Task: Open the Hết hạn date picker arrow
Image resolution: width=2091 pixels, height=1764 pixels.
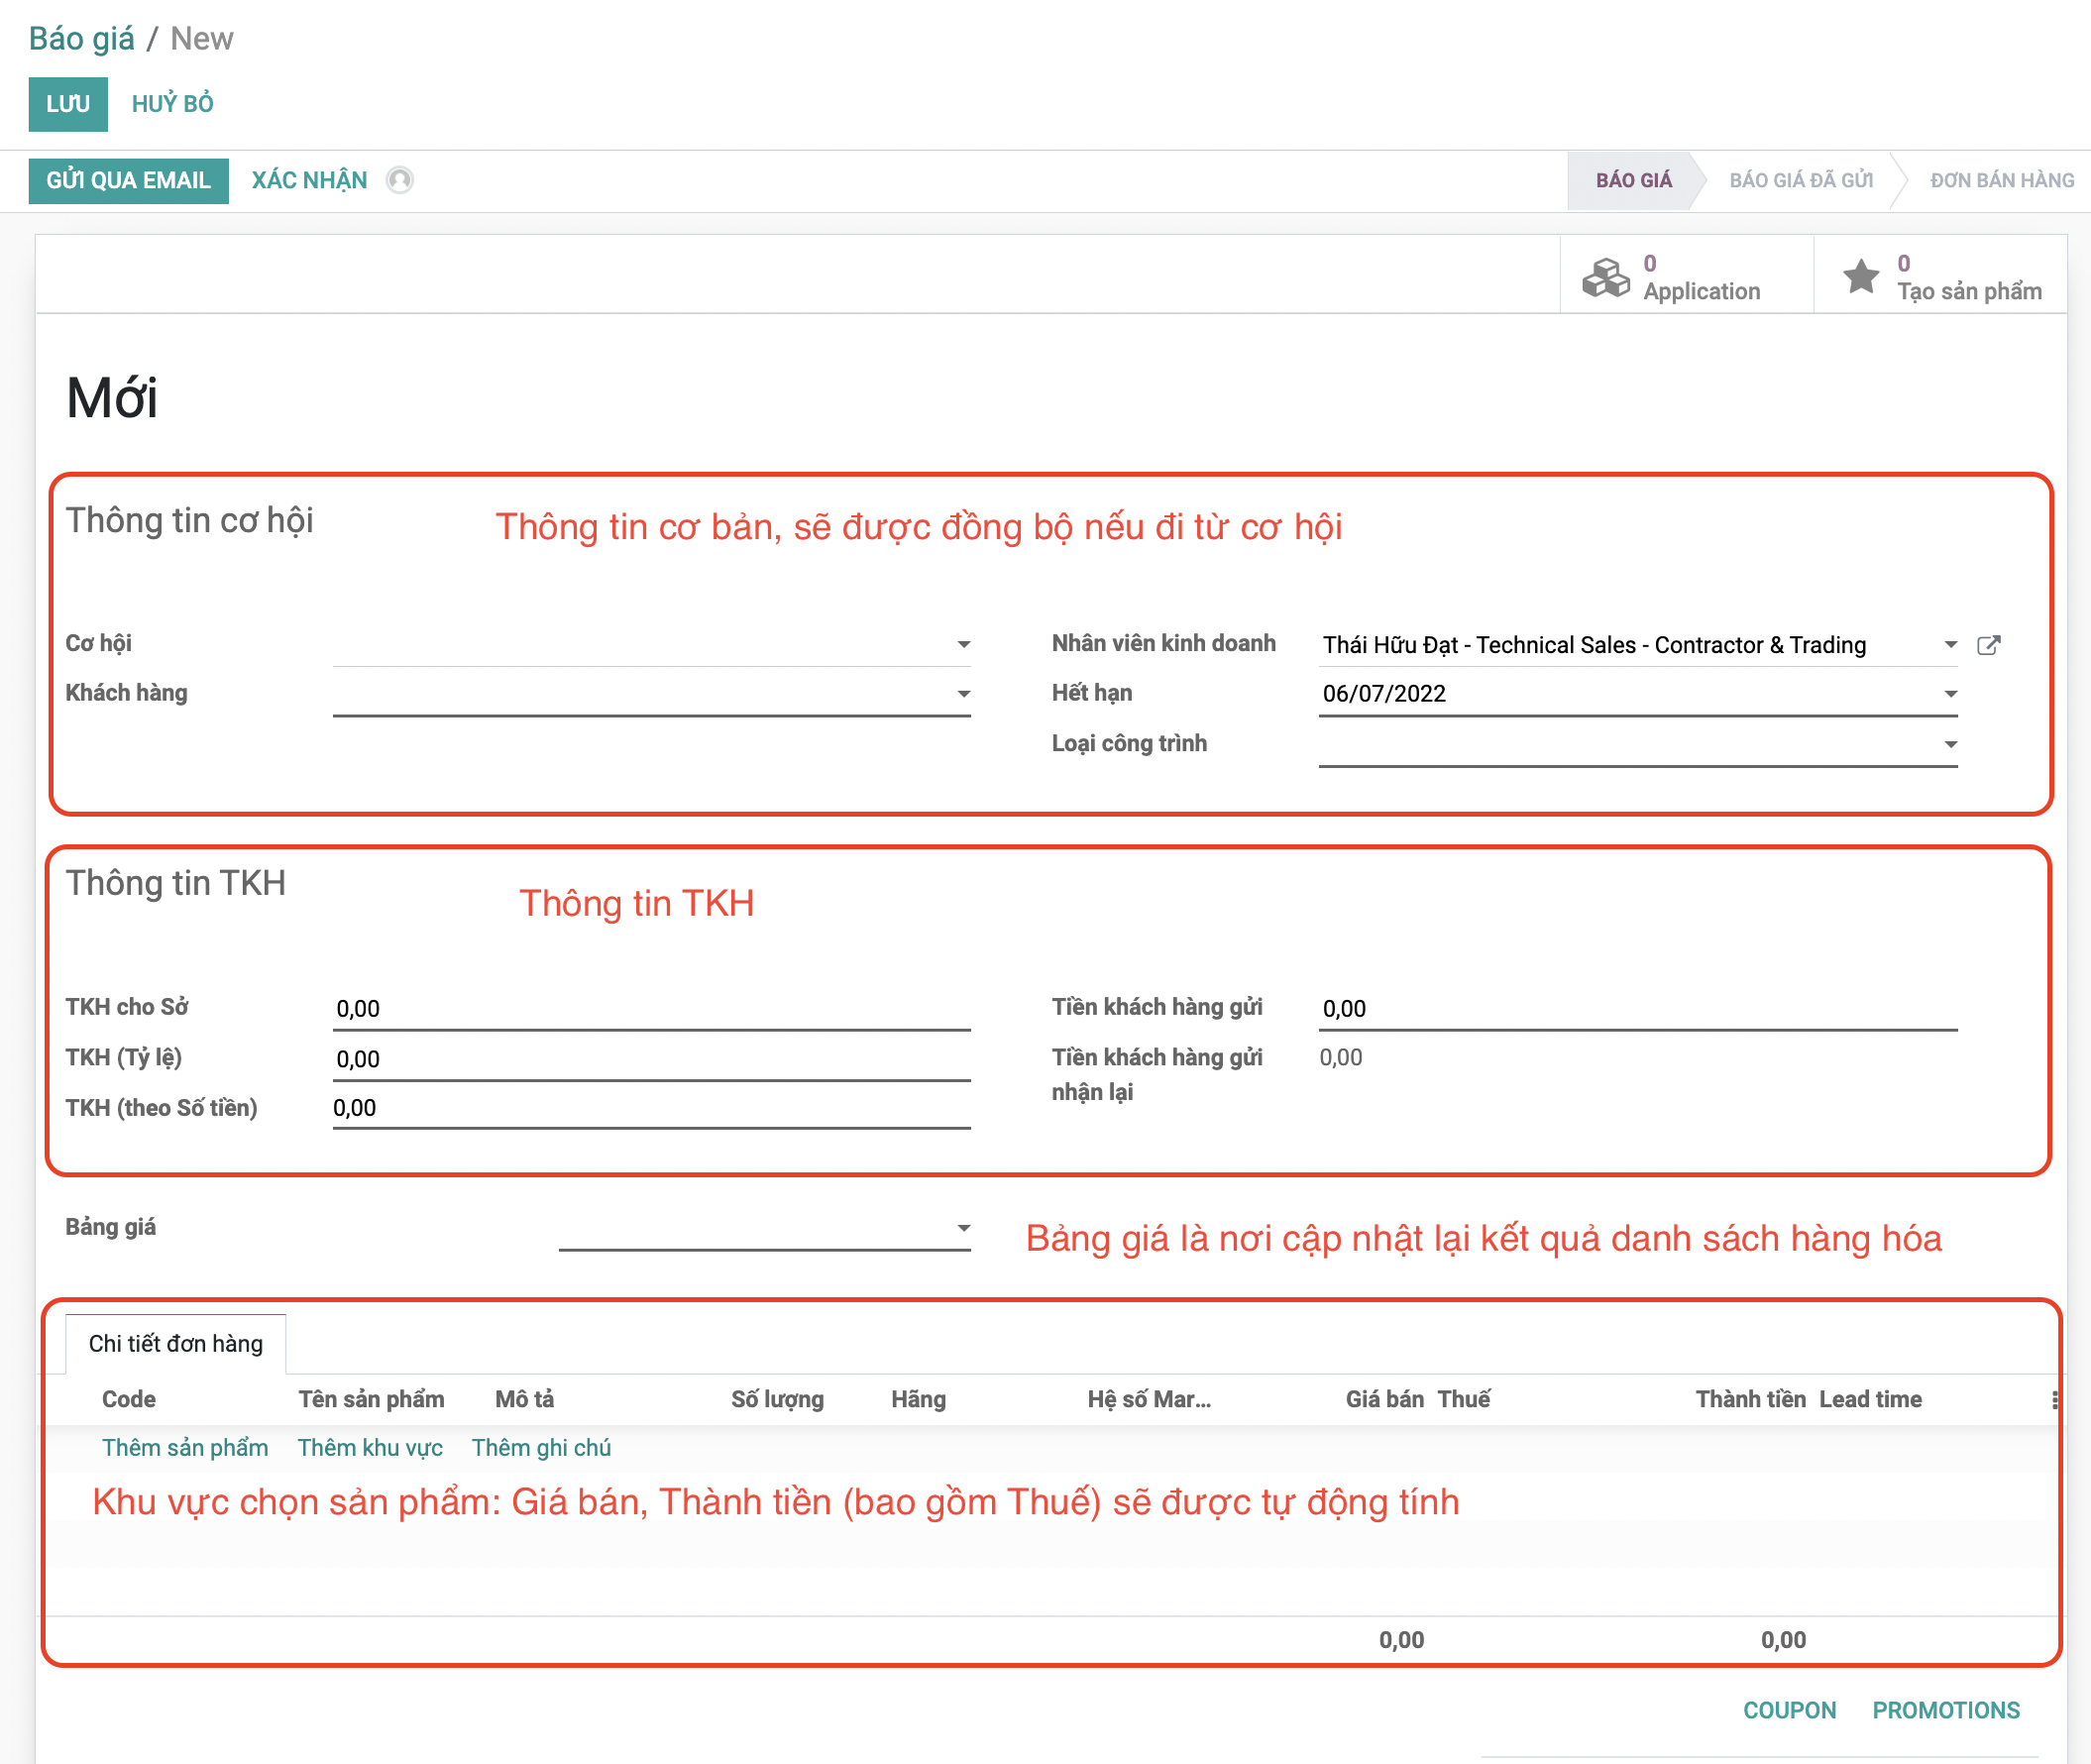Action: [x=1949, y=694]
